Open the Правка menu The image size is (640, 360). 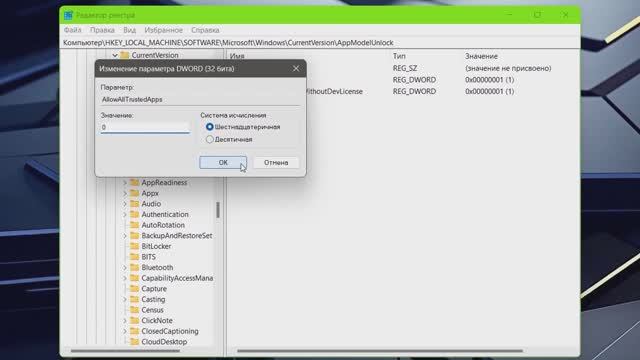pos(102,30)
